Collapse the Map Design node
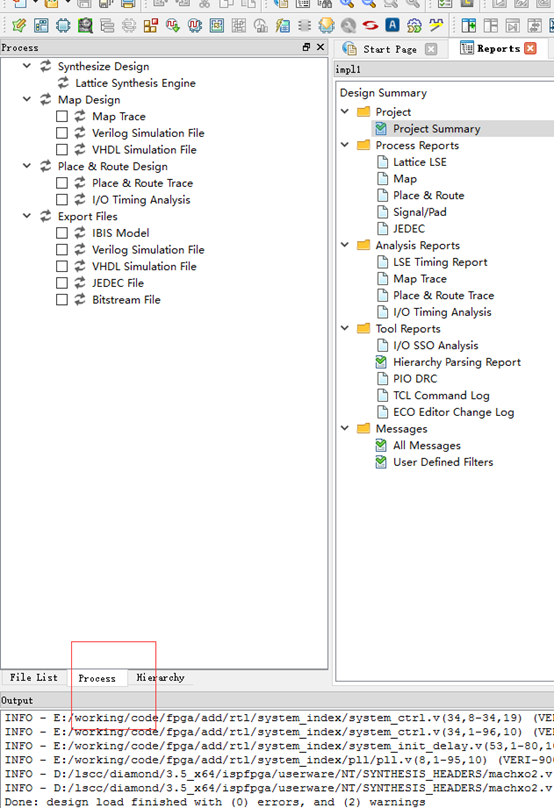 pos(27,99)
